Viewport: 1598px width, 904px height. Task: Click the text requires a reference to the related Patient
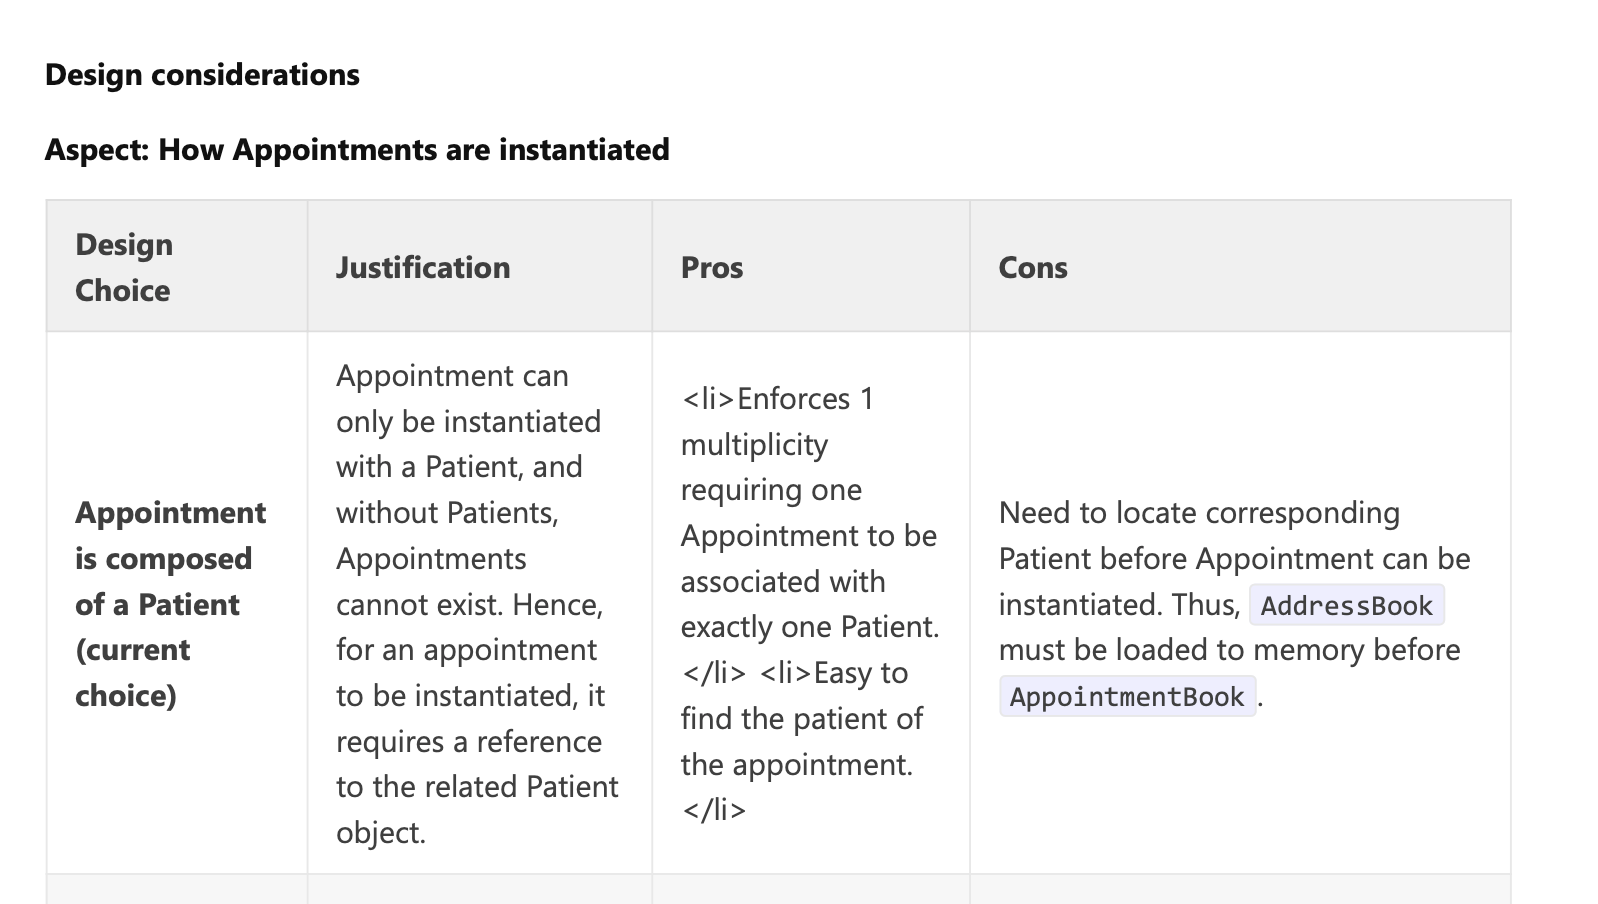(x=477, y=764)
